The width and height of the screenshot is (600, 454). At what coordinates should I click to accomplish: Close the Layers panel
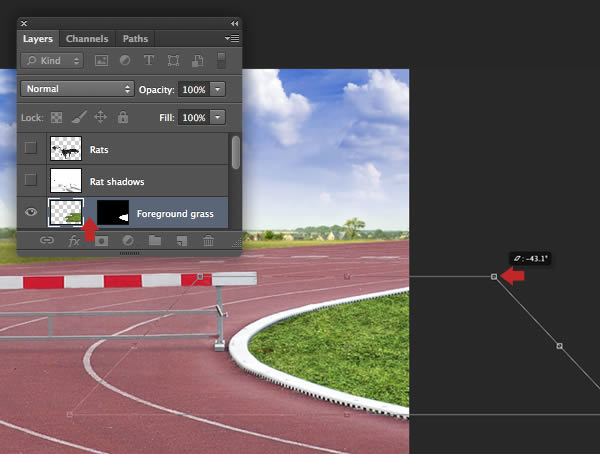pyautogui.click(x=24, y=23)
